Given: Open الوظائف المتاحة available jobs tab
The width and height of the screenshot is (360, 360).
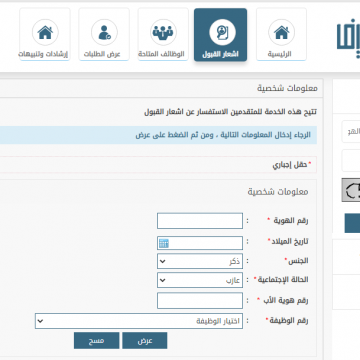Looking at the screenshot, I should [163, 35].
